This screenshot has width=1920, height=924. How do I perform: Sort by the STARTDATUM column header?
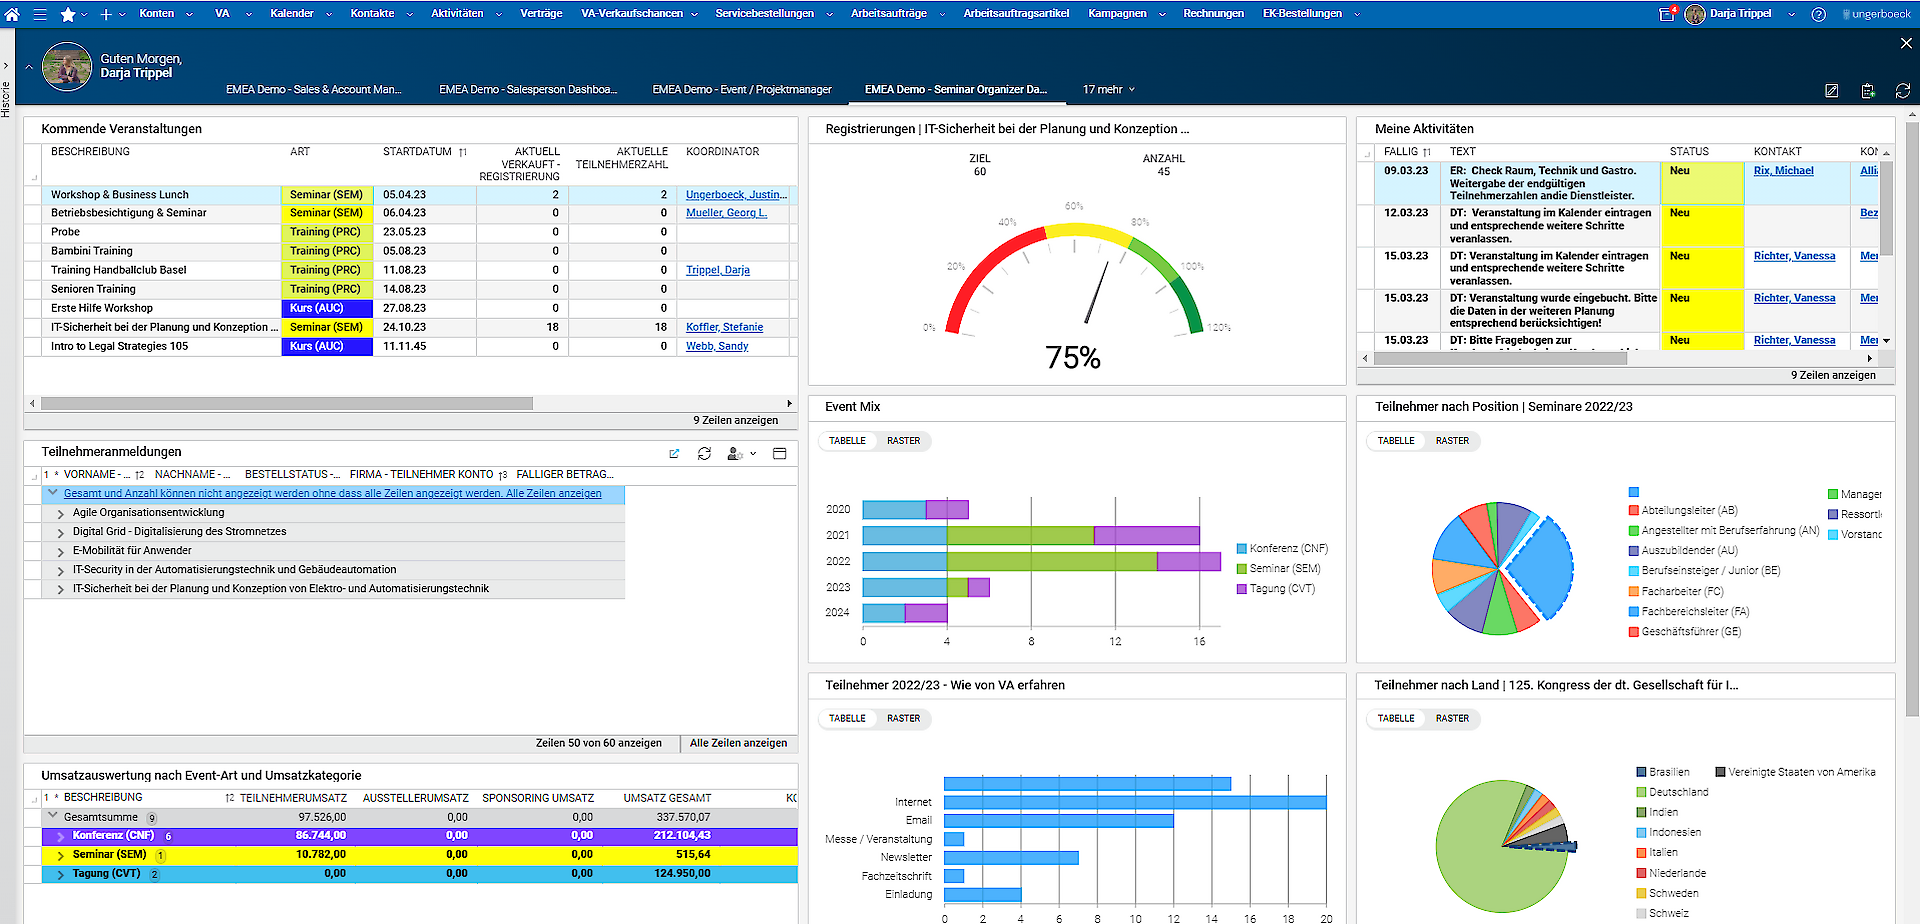pyautogui.click(x=417, y=152)
